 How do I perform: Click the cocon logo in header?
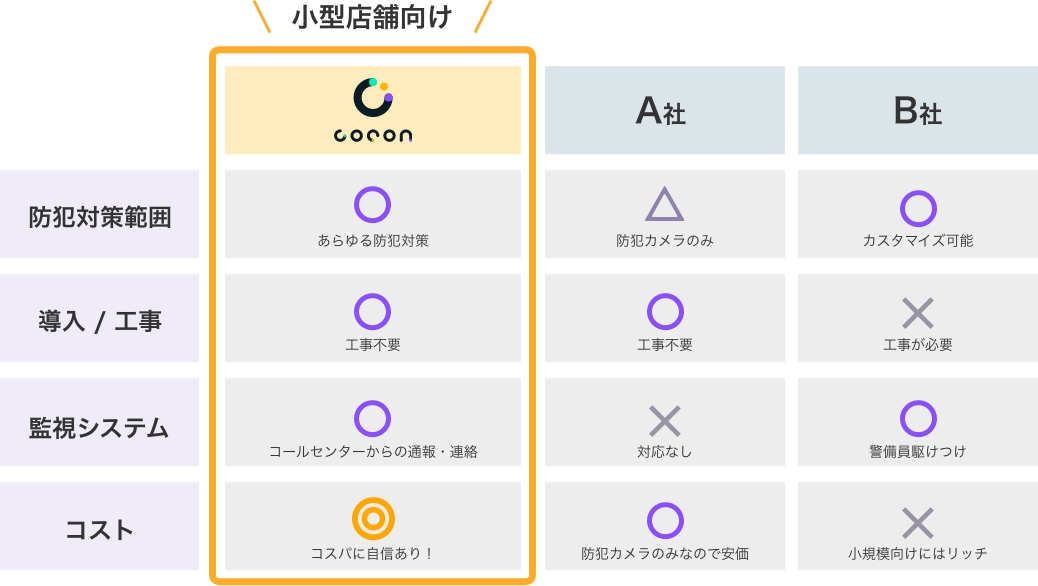tap(373, 110)
